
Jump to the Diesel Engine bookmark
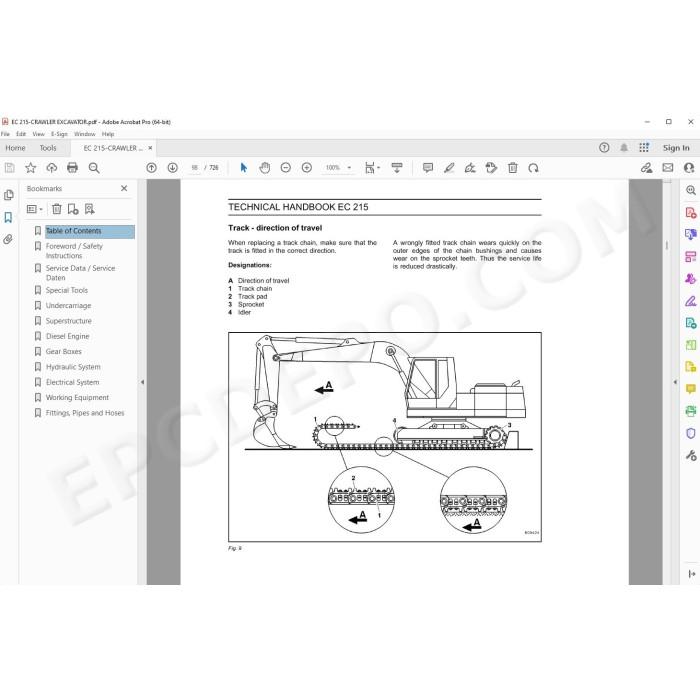point(67,336)
